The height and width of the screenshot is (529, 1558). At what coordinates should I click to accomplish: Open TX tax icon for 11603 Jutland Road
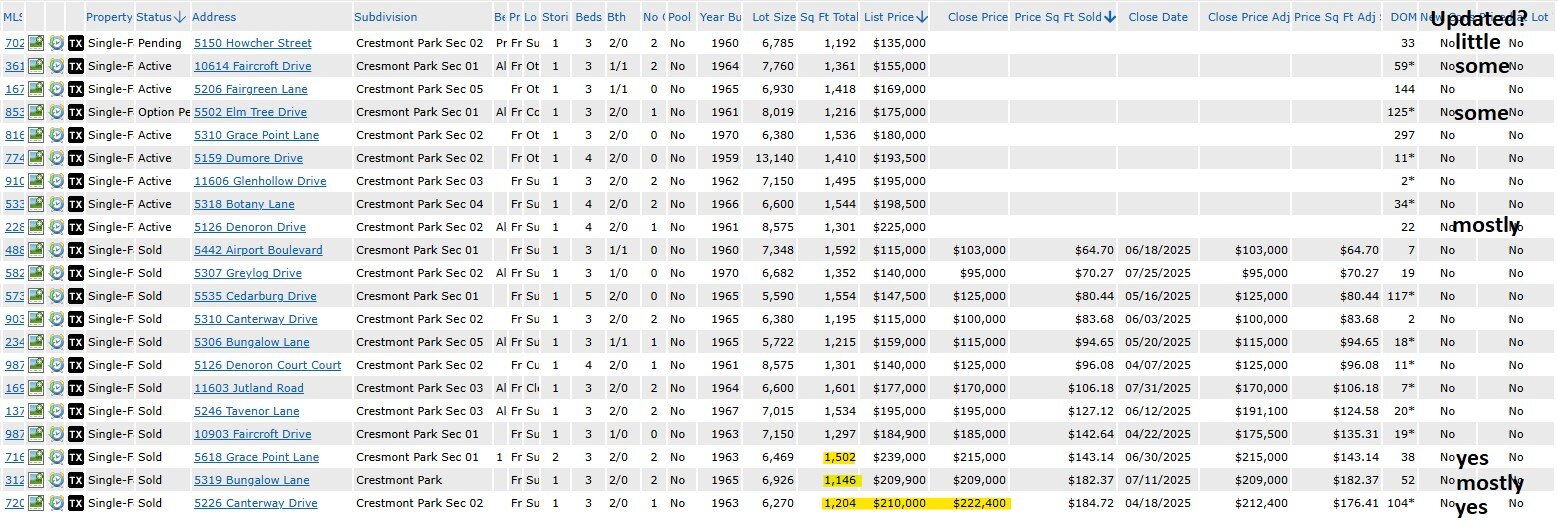pyautogui.click(x=76, y=388)
